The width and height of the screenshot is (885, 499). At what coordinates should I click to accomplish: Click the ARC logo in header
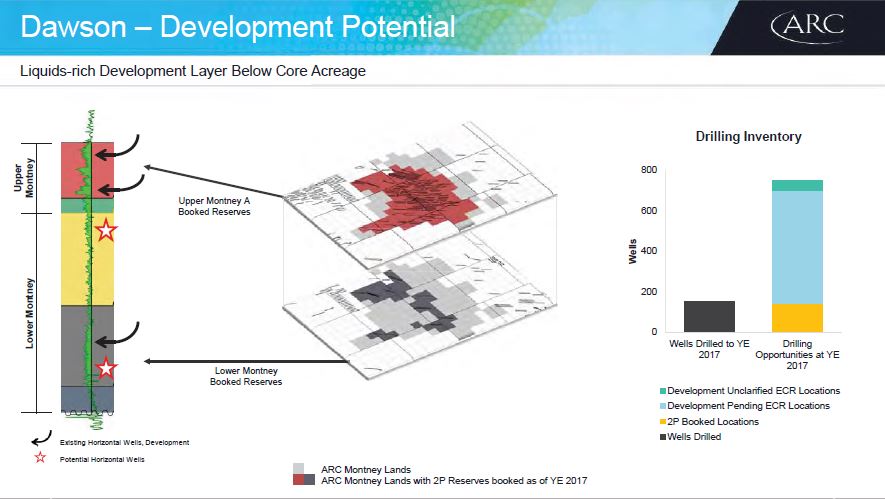(807, 27)
